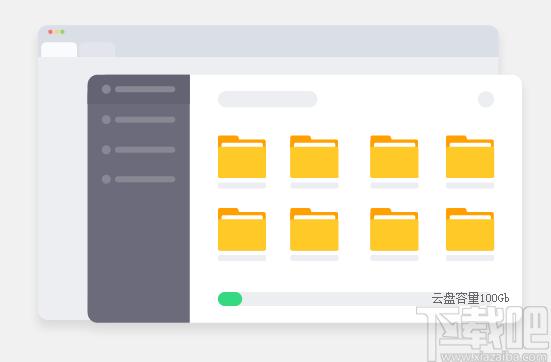The width and height of the screenshot is (551, 362).
Task: Open the third folder in bottom row
Action: click(x=394, y=230)
